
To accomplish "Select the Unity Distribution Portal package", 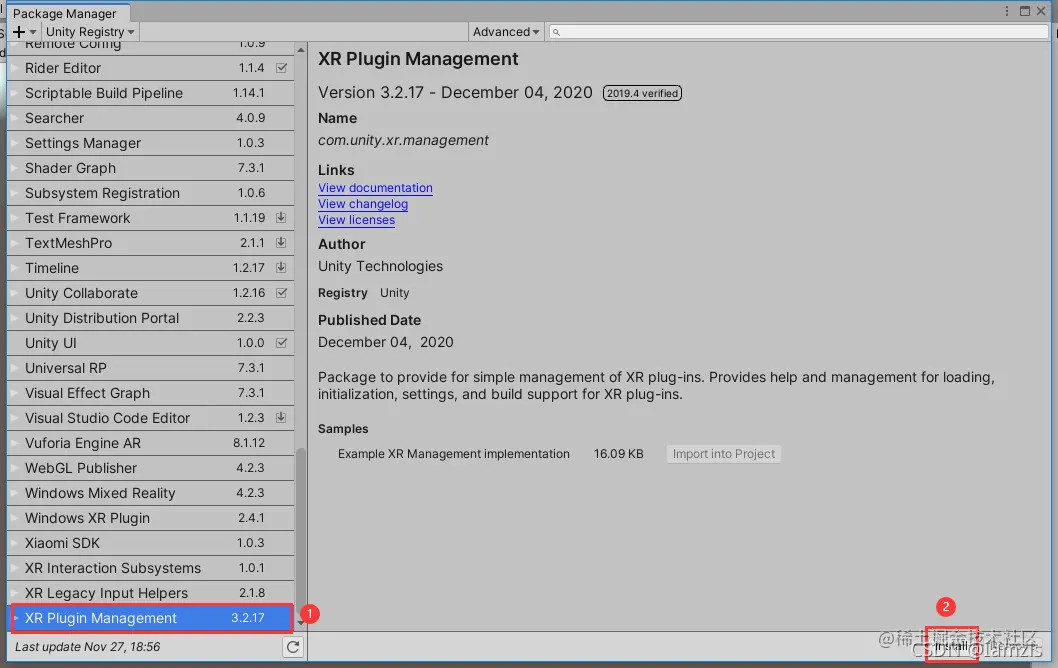I will (x=150, y=317).
